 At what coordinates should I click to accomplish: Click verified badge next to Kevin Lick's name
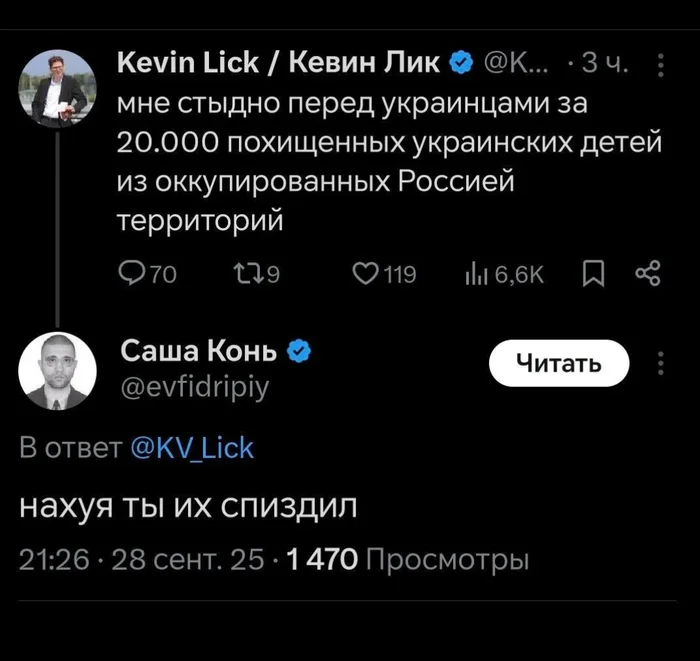[x=460, y=65]
